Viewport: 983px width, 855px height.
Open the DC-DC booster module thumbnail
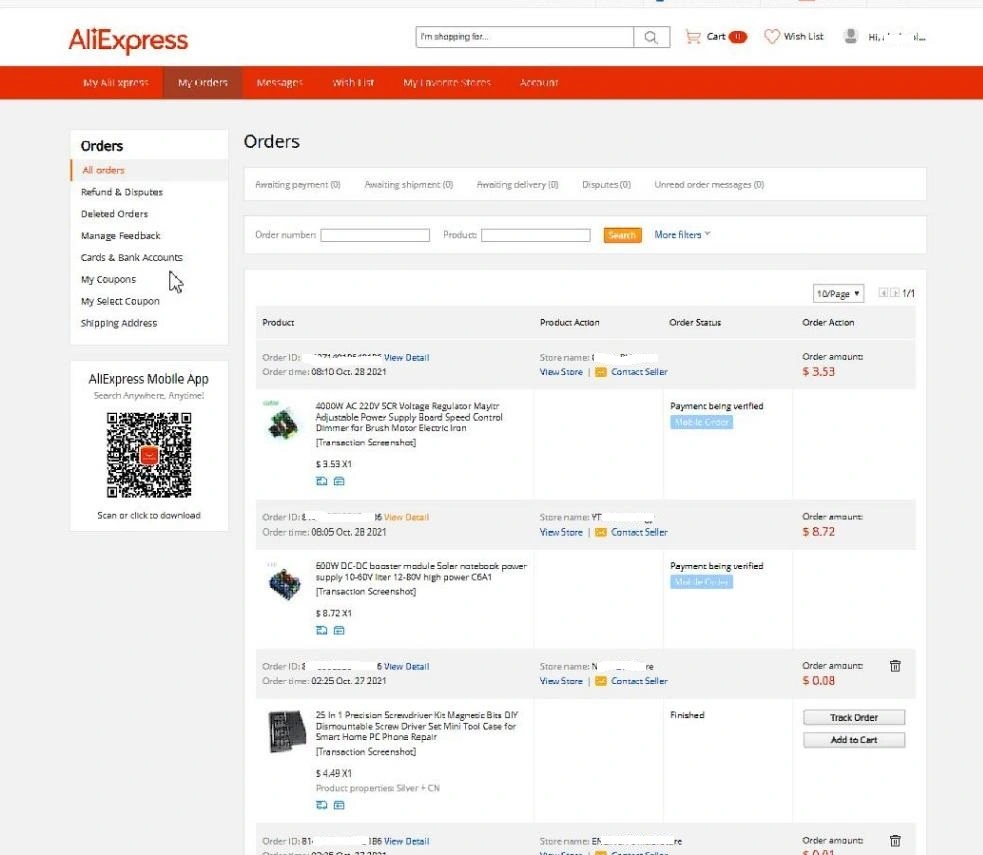[x=284, y=582]
